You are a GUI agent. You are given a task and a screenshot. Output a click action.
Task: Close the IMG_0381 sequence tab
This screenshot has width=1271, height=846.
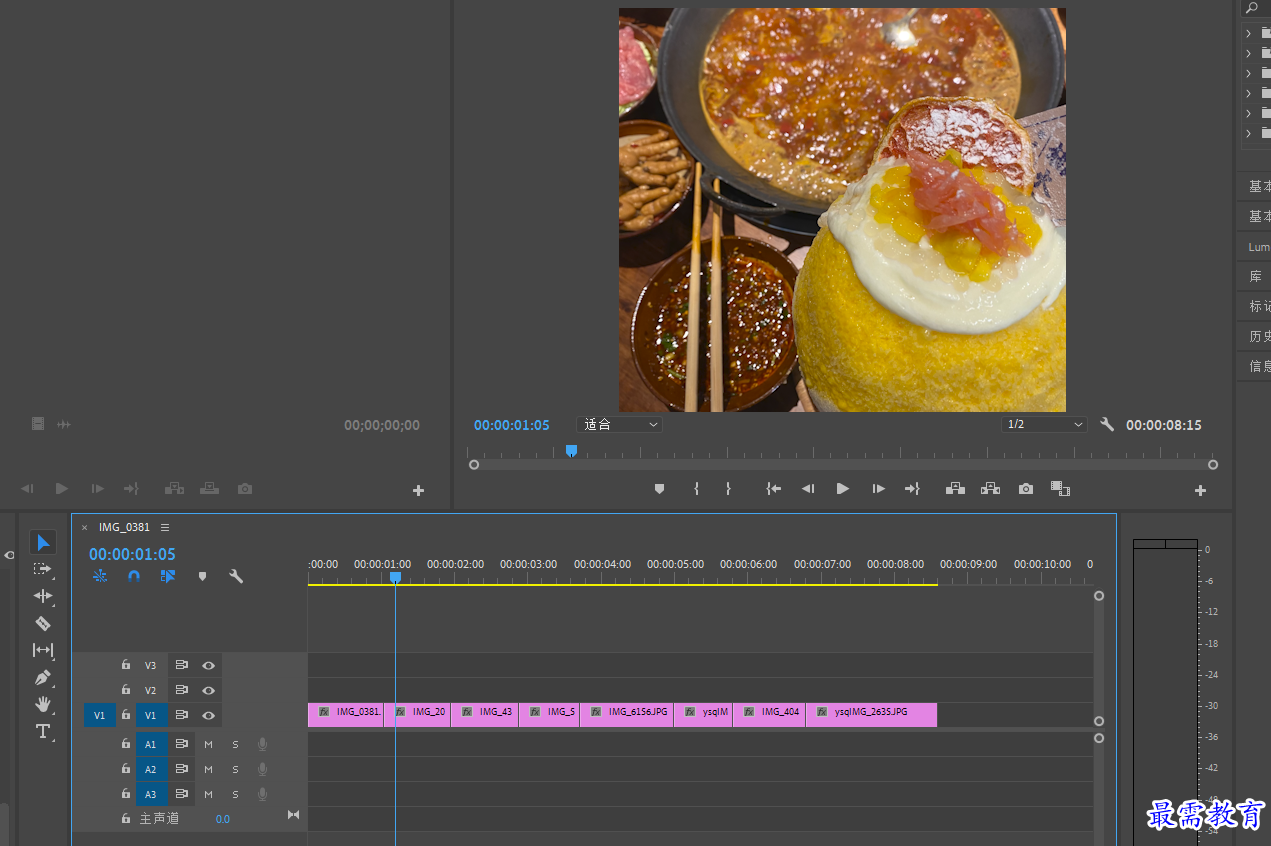[85, 527]
